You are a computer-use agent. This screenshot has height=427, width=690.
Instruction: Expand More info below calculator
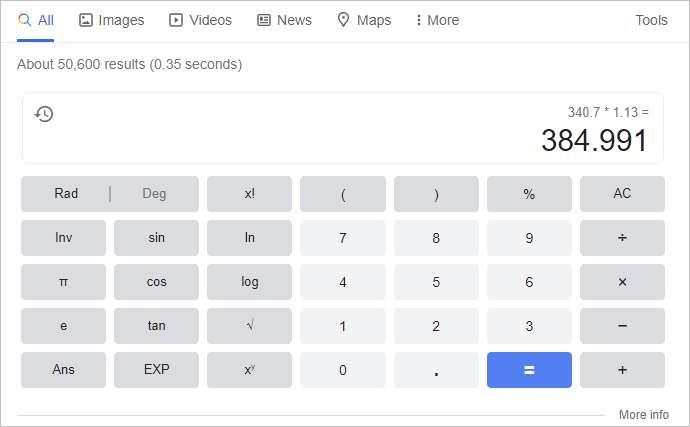click(643, 415)
